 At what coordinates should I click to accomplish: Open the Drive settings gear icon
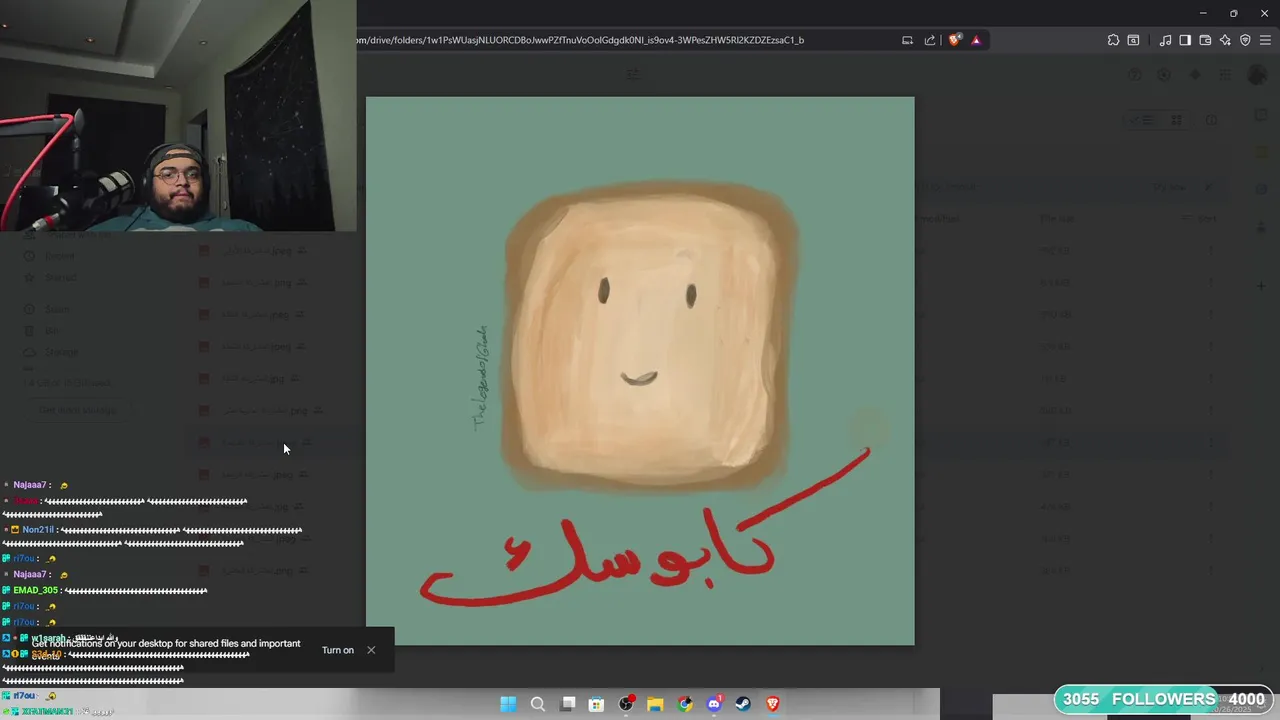(1164, 75)
